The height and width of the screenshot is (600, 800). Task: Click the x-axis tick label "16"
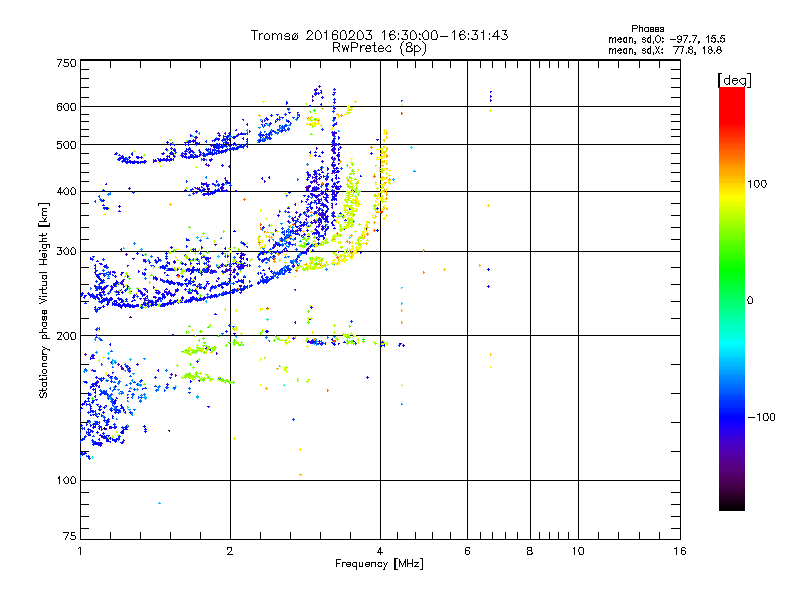tap(680, 551)
